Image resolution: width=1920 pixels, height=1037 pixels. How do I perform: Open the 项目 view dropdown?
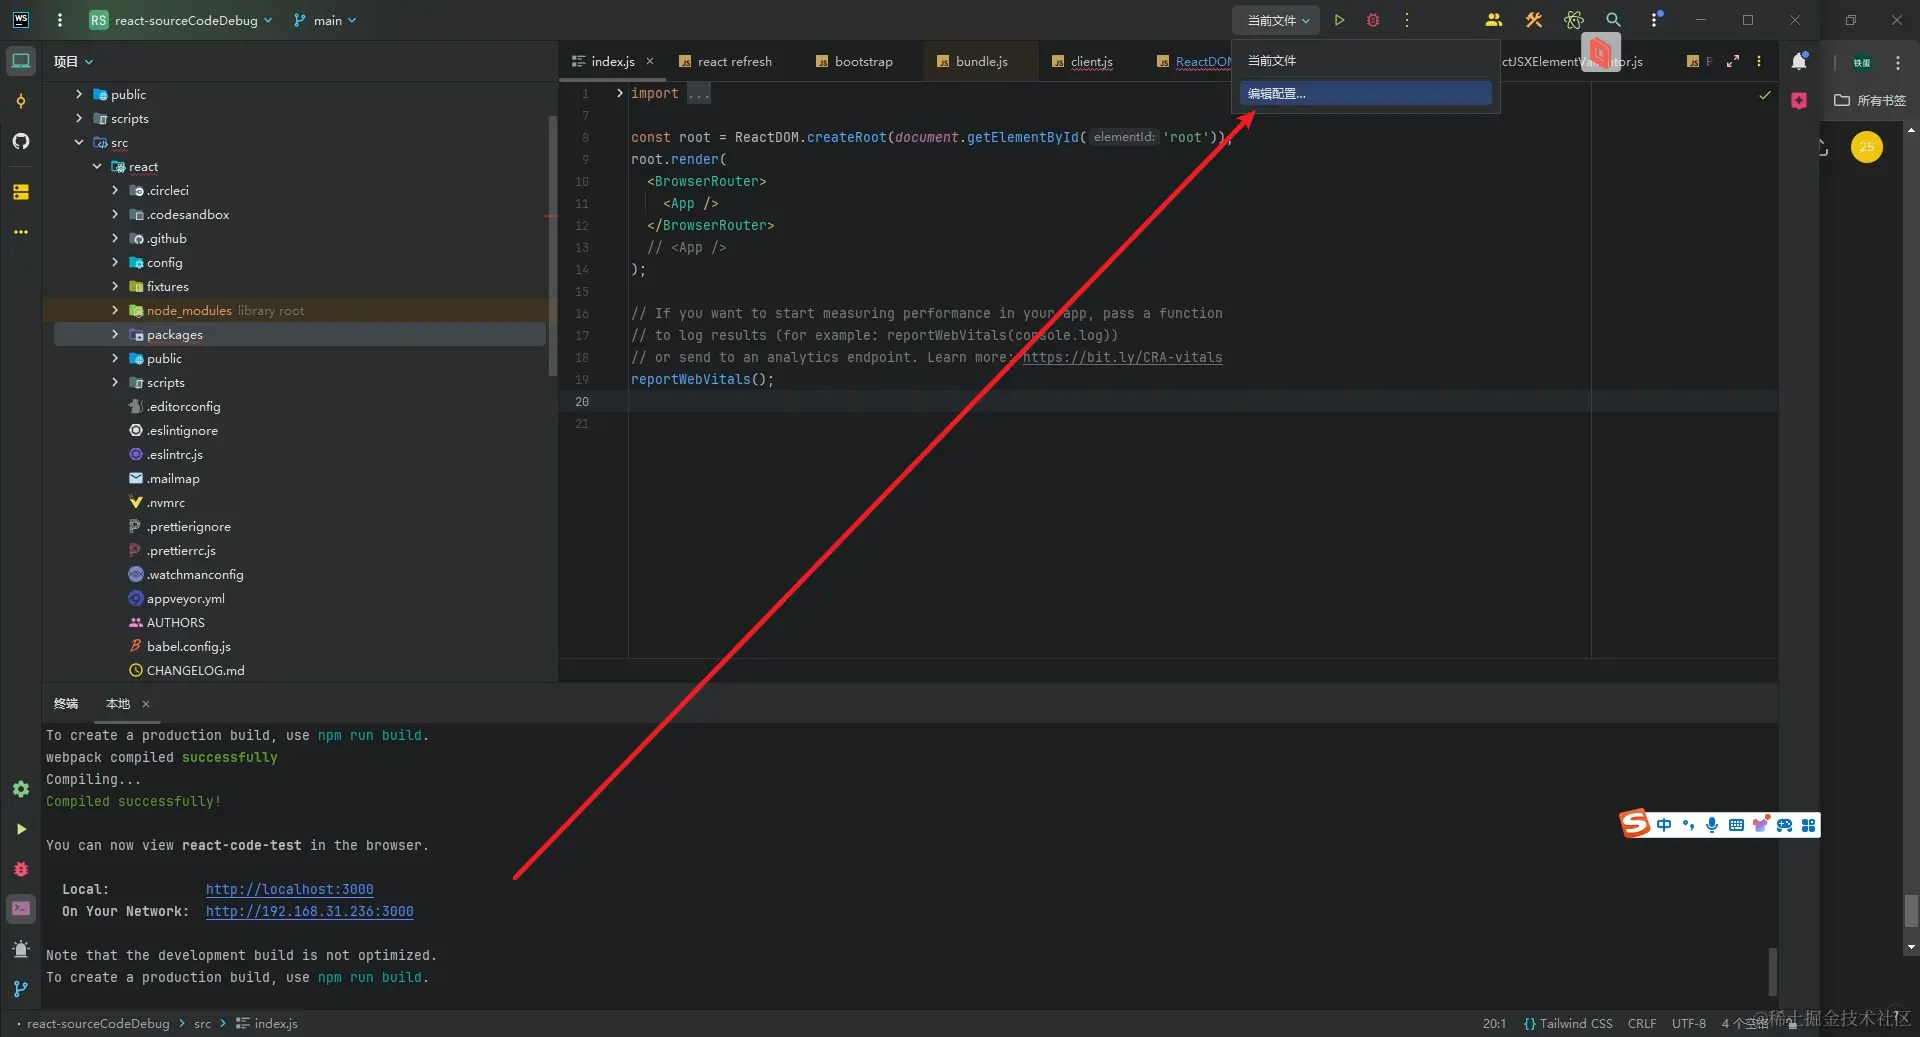pyautogui.click(x=73, y=62)
